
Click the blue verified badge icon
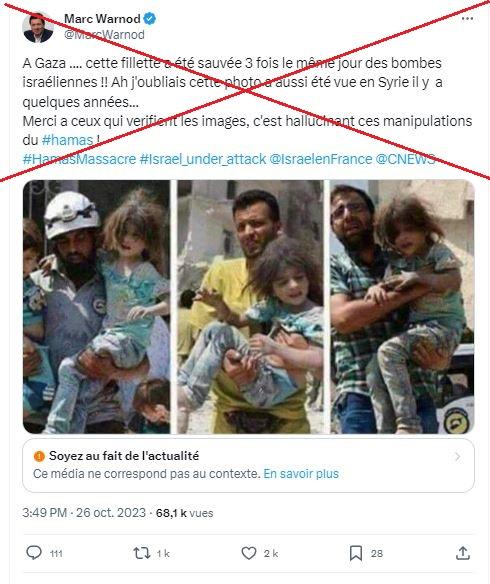click(150, 19)
